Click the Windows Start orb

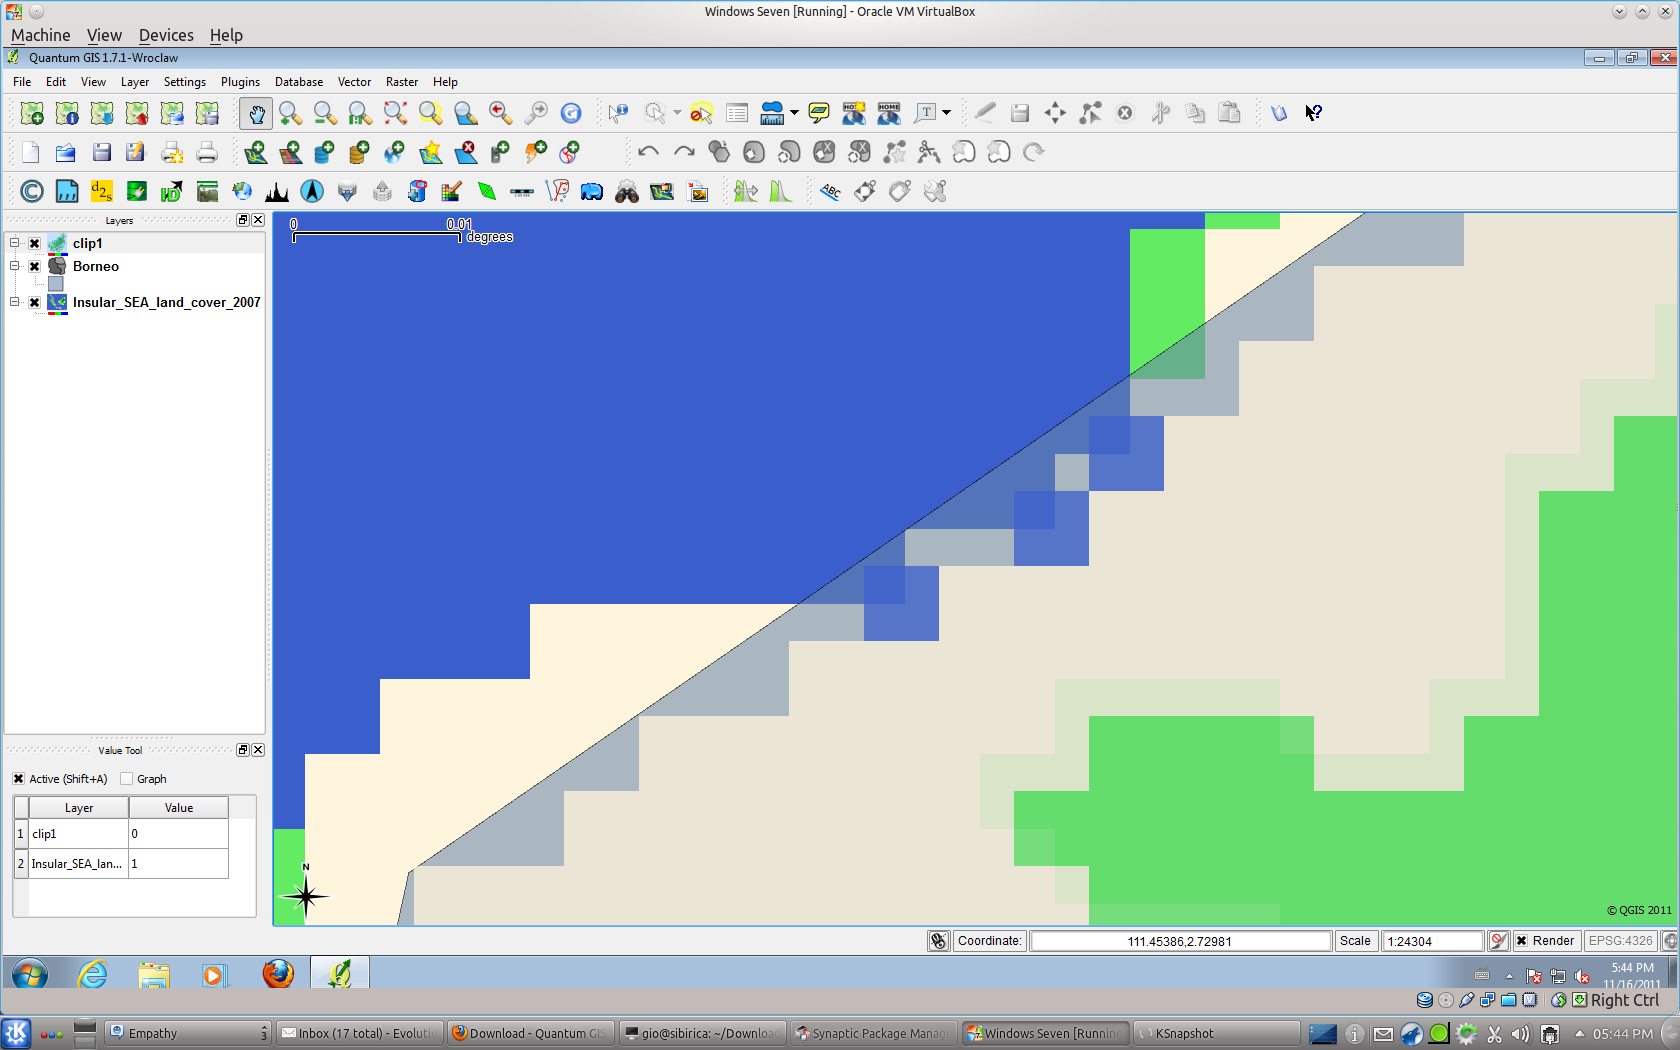tap(29, 974)
